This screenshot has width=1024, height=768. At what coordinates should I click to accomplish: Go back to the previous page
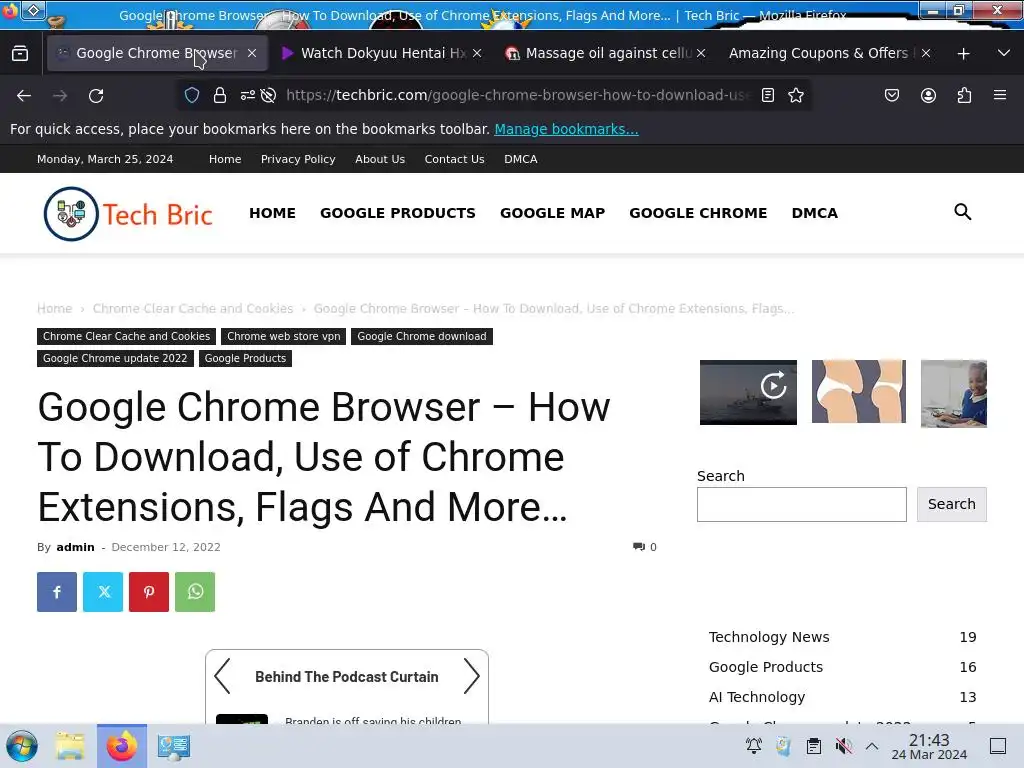click(x=24, y=96)
